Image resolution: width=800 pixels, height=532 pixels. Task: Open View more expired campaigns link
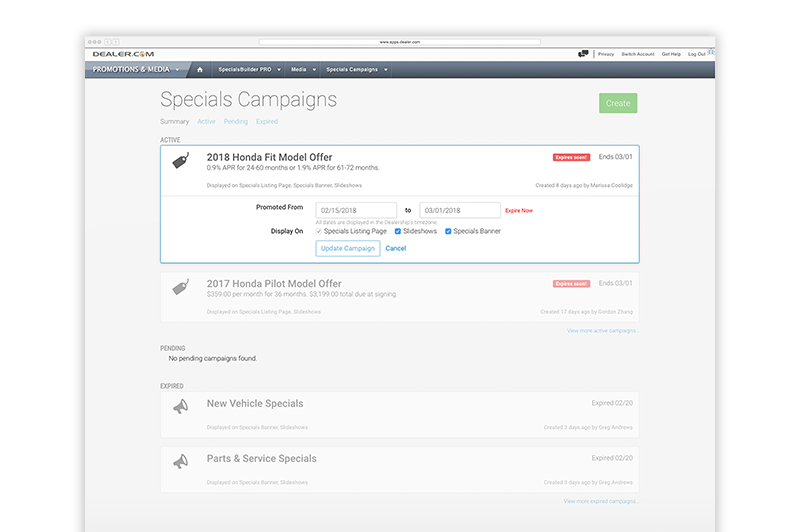point(601,501)
